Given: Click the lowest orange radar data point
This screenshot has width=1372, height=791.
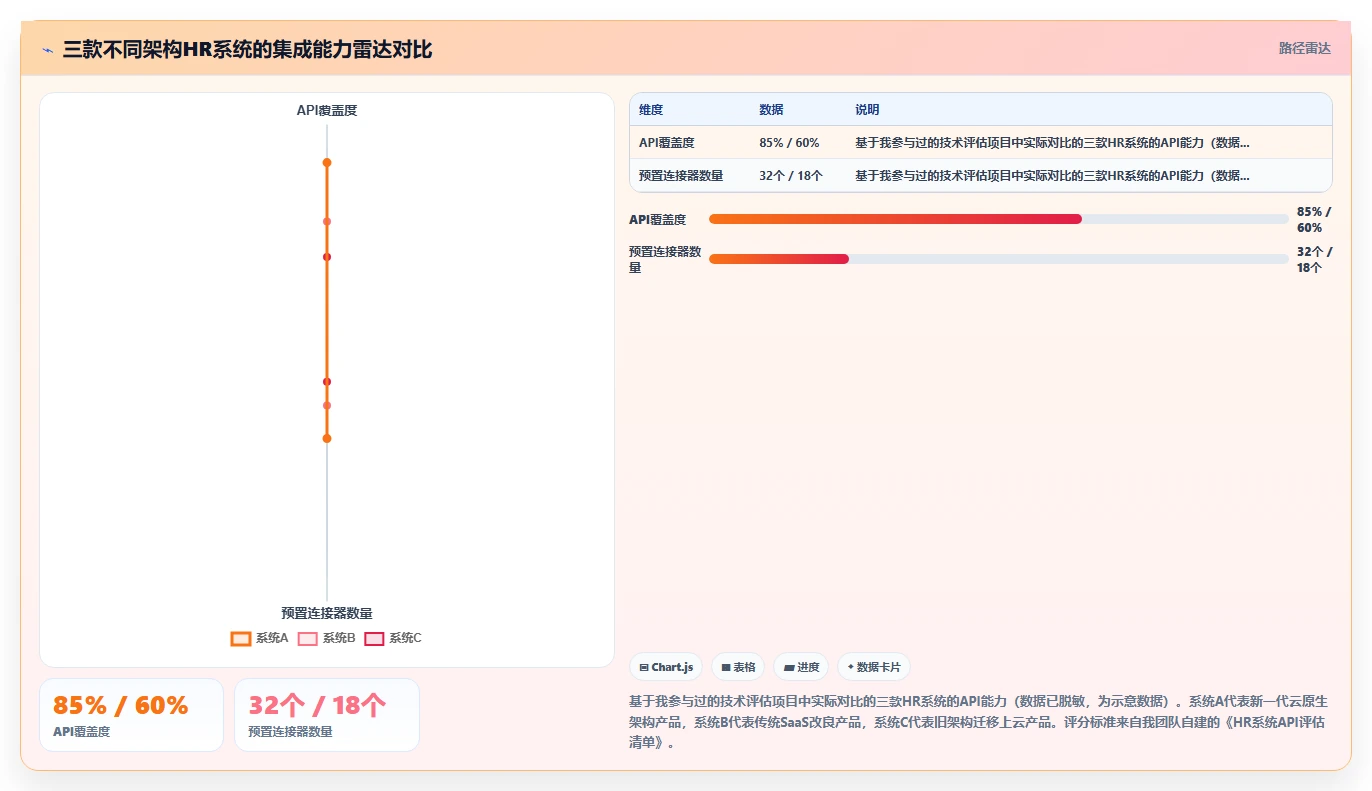Looking at the screenshot, I should click(x=327, y=438).
